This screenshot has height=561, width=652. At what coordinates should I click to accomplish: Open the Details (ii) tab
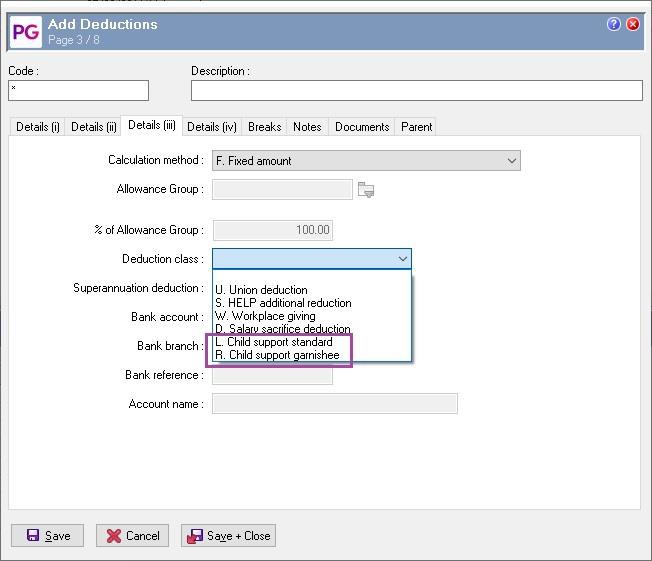click(x=94, y=127)
